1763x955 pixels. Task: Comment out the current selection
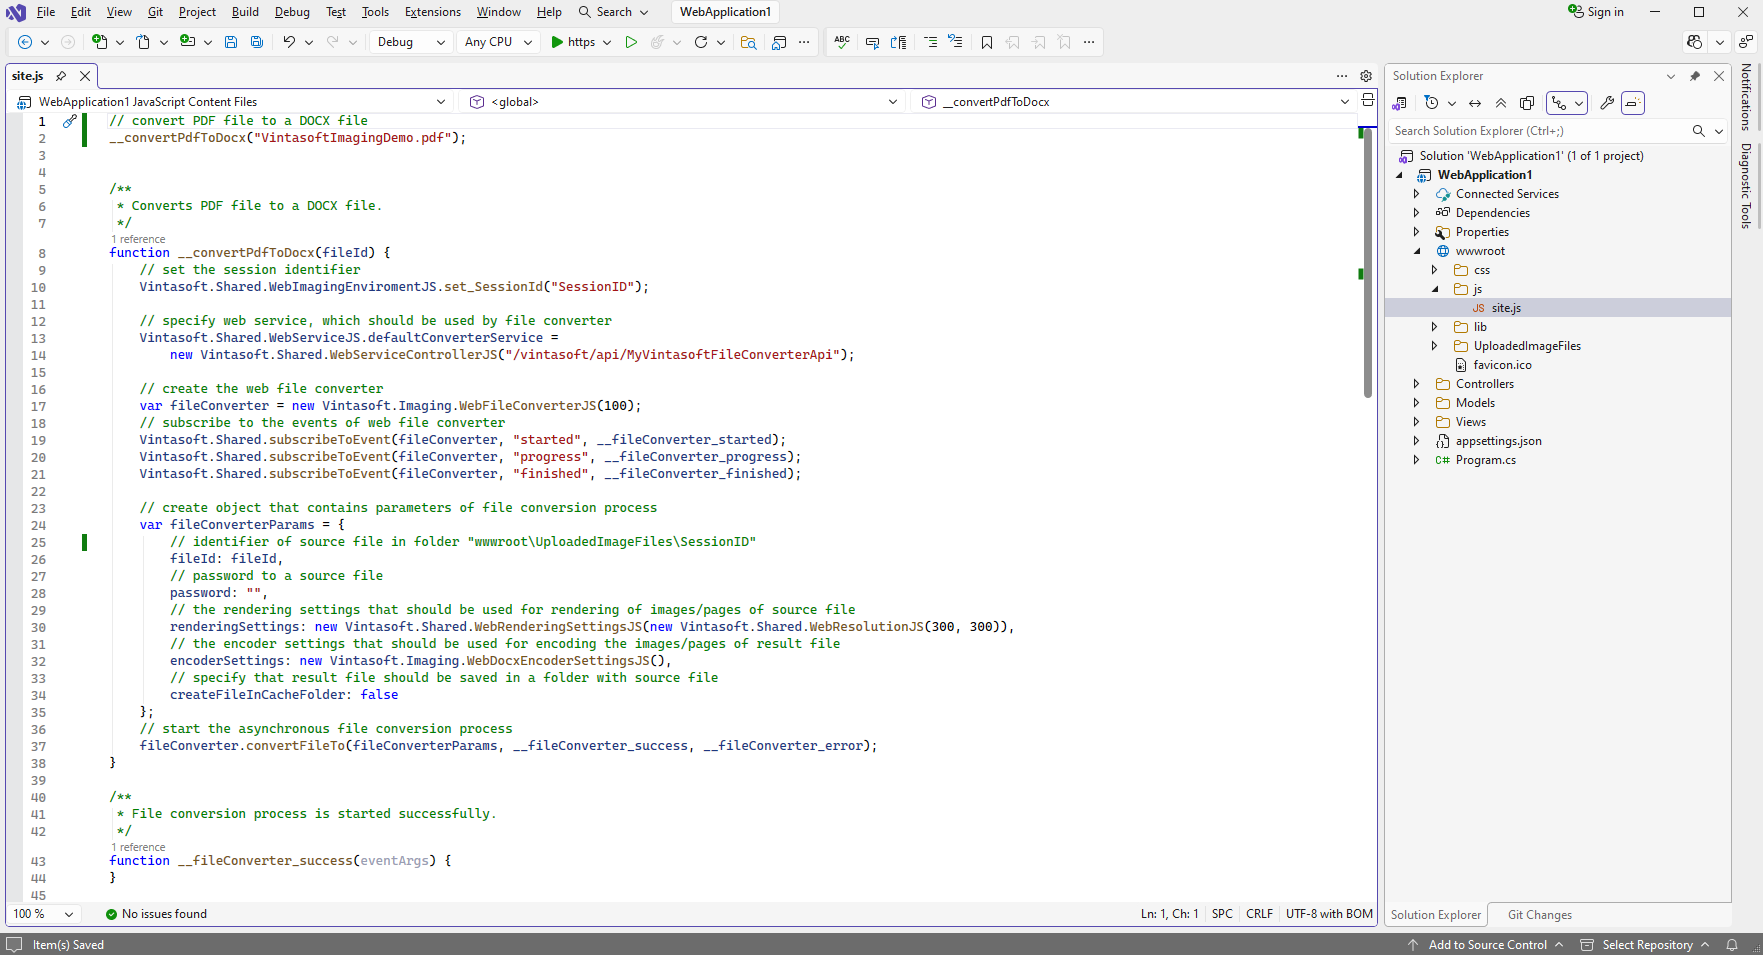931,42
